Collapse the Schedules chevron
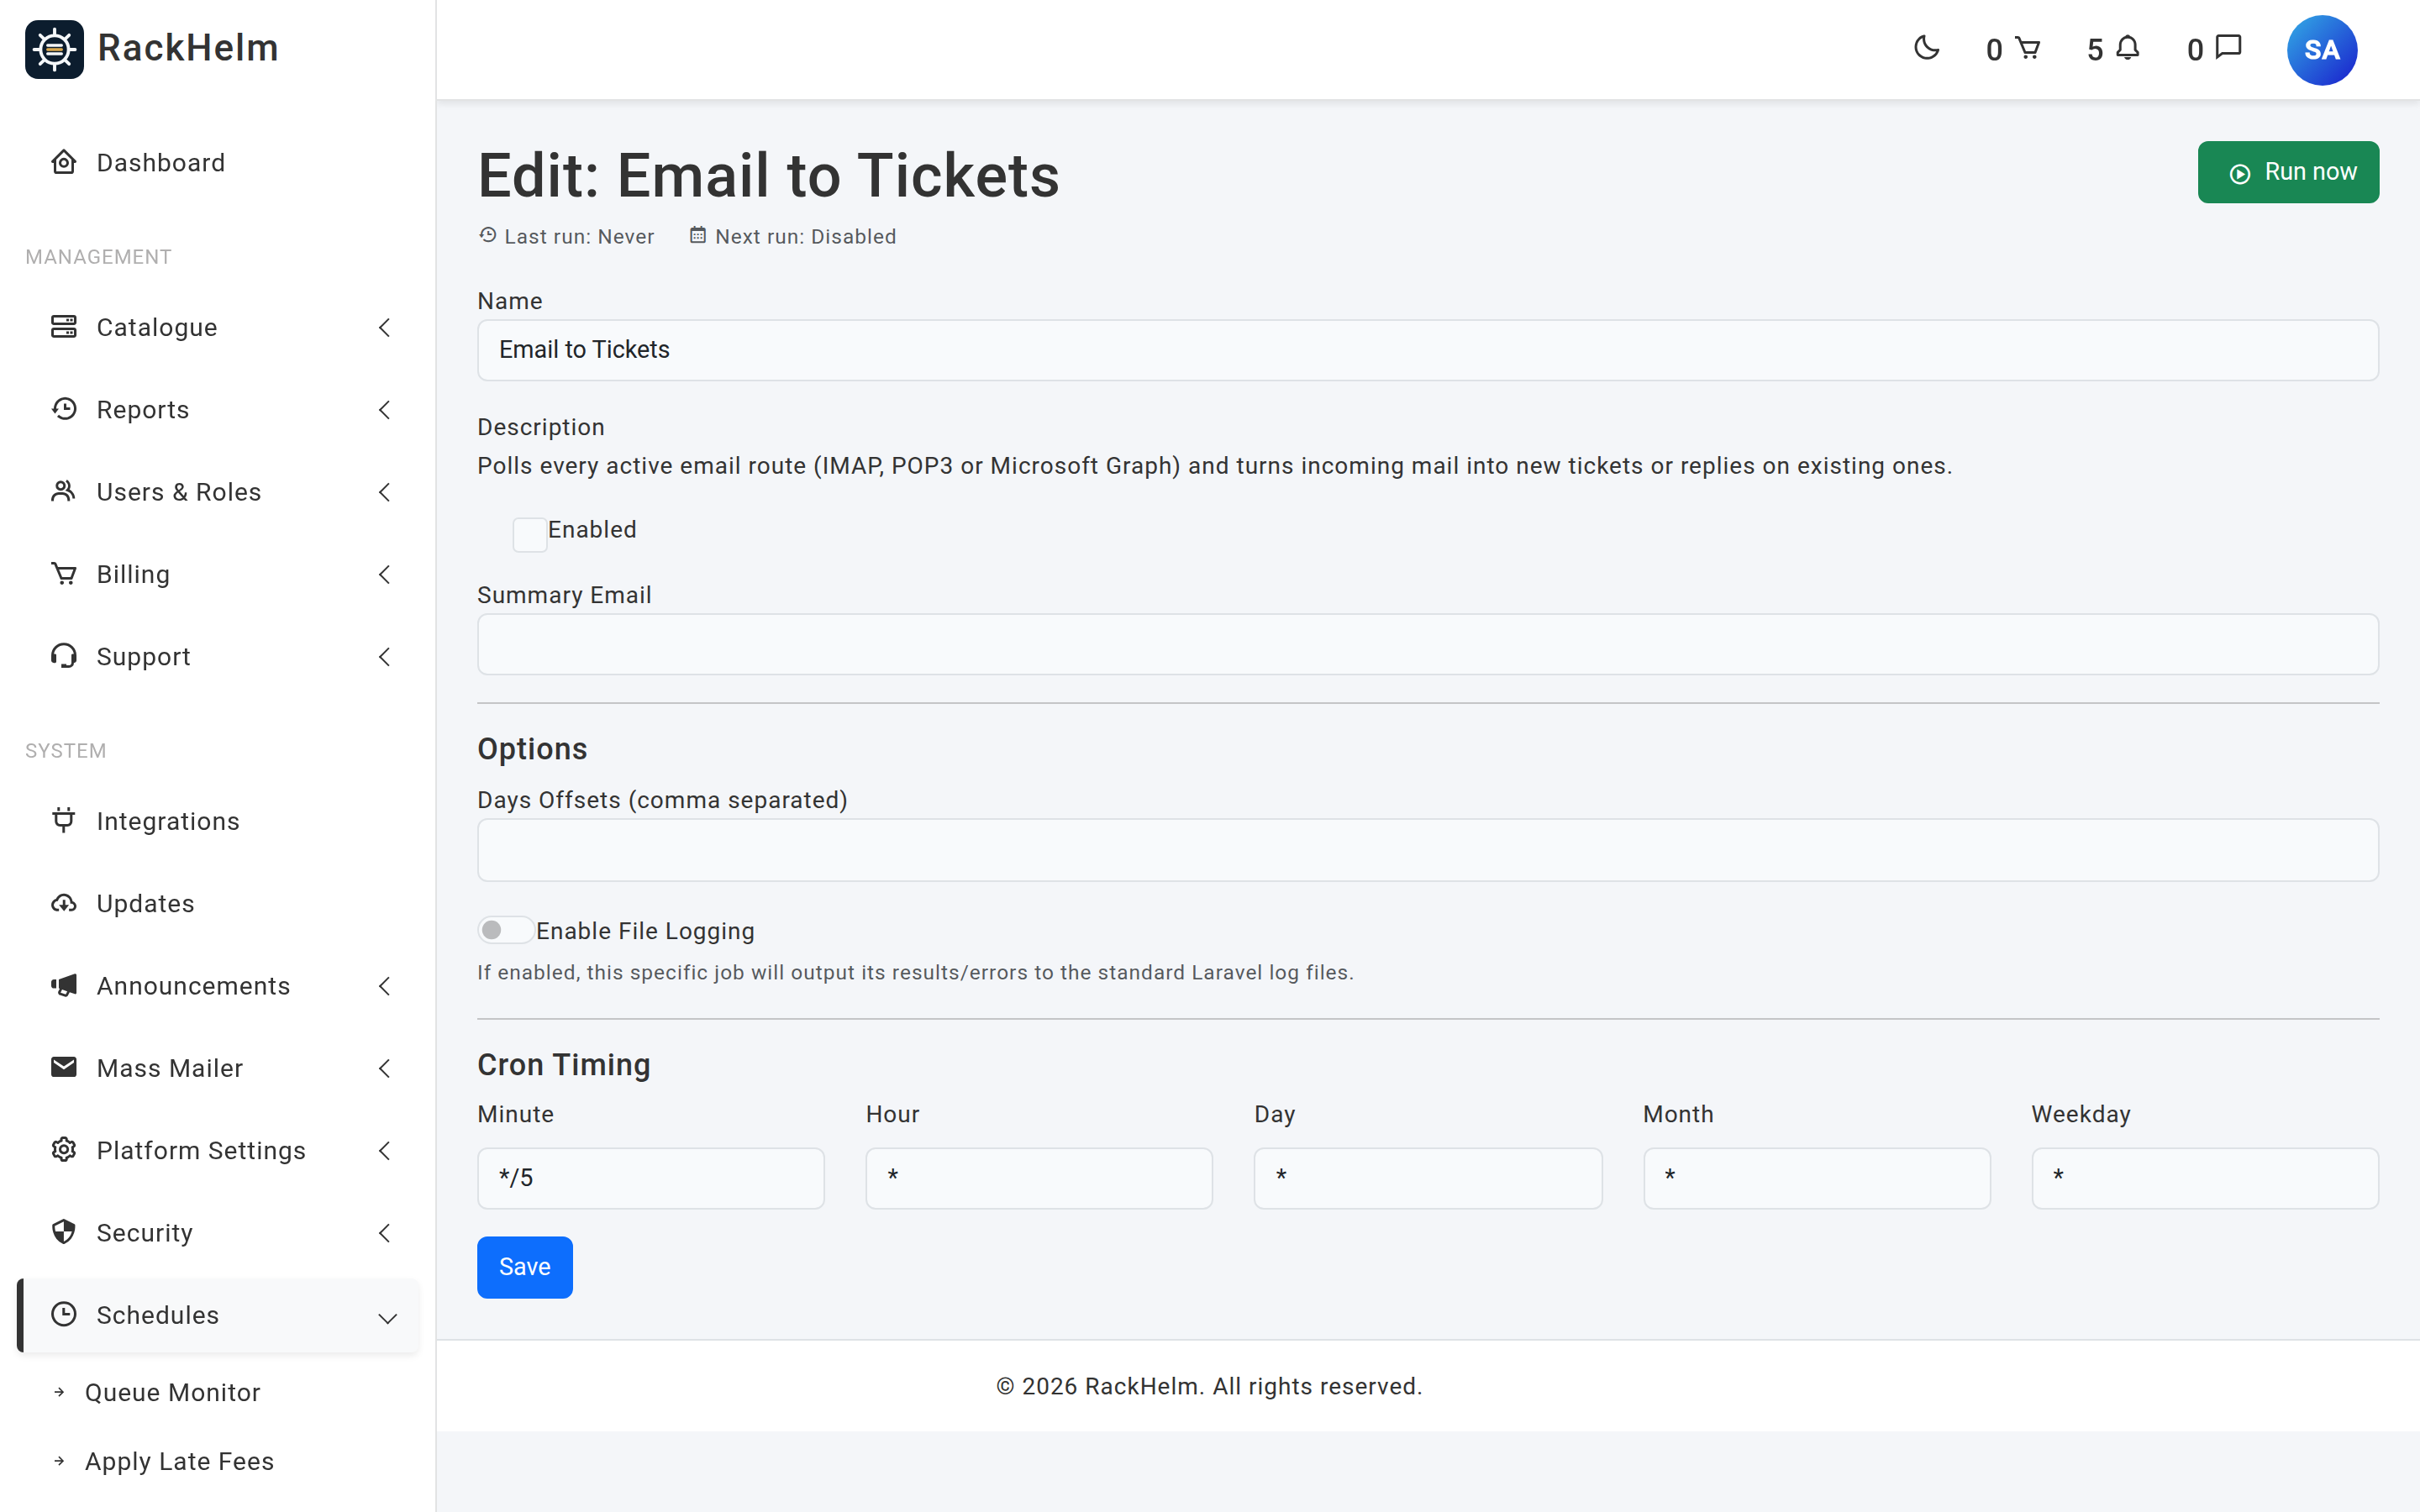Screen dimensions: 2420x1512 (x=388, y=1318)
